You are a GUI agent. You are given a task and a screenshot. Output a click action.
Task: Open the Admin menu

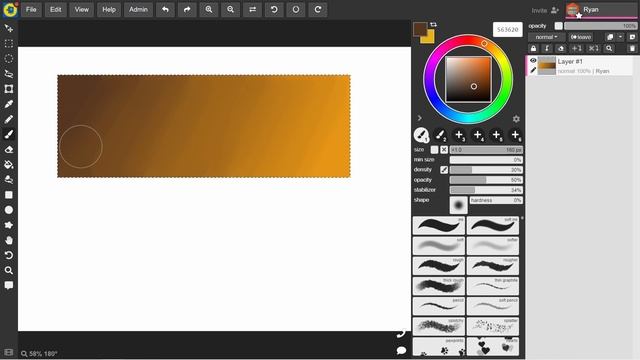(x=138, y=9)
